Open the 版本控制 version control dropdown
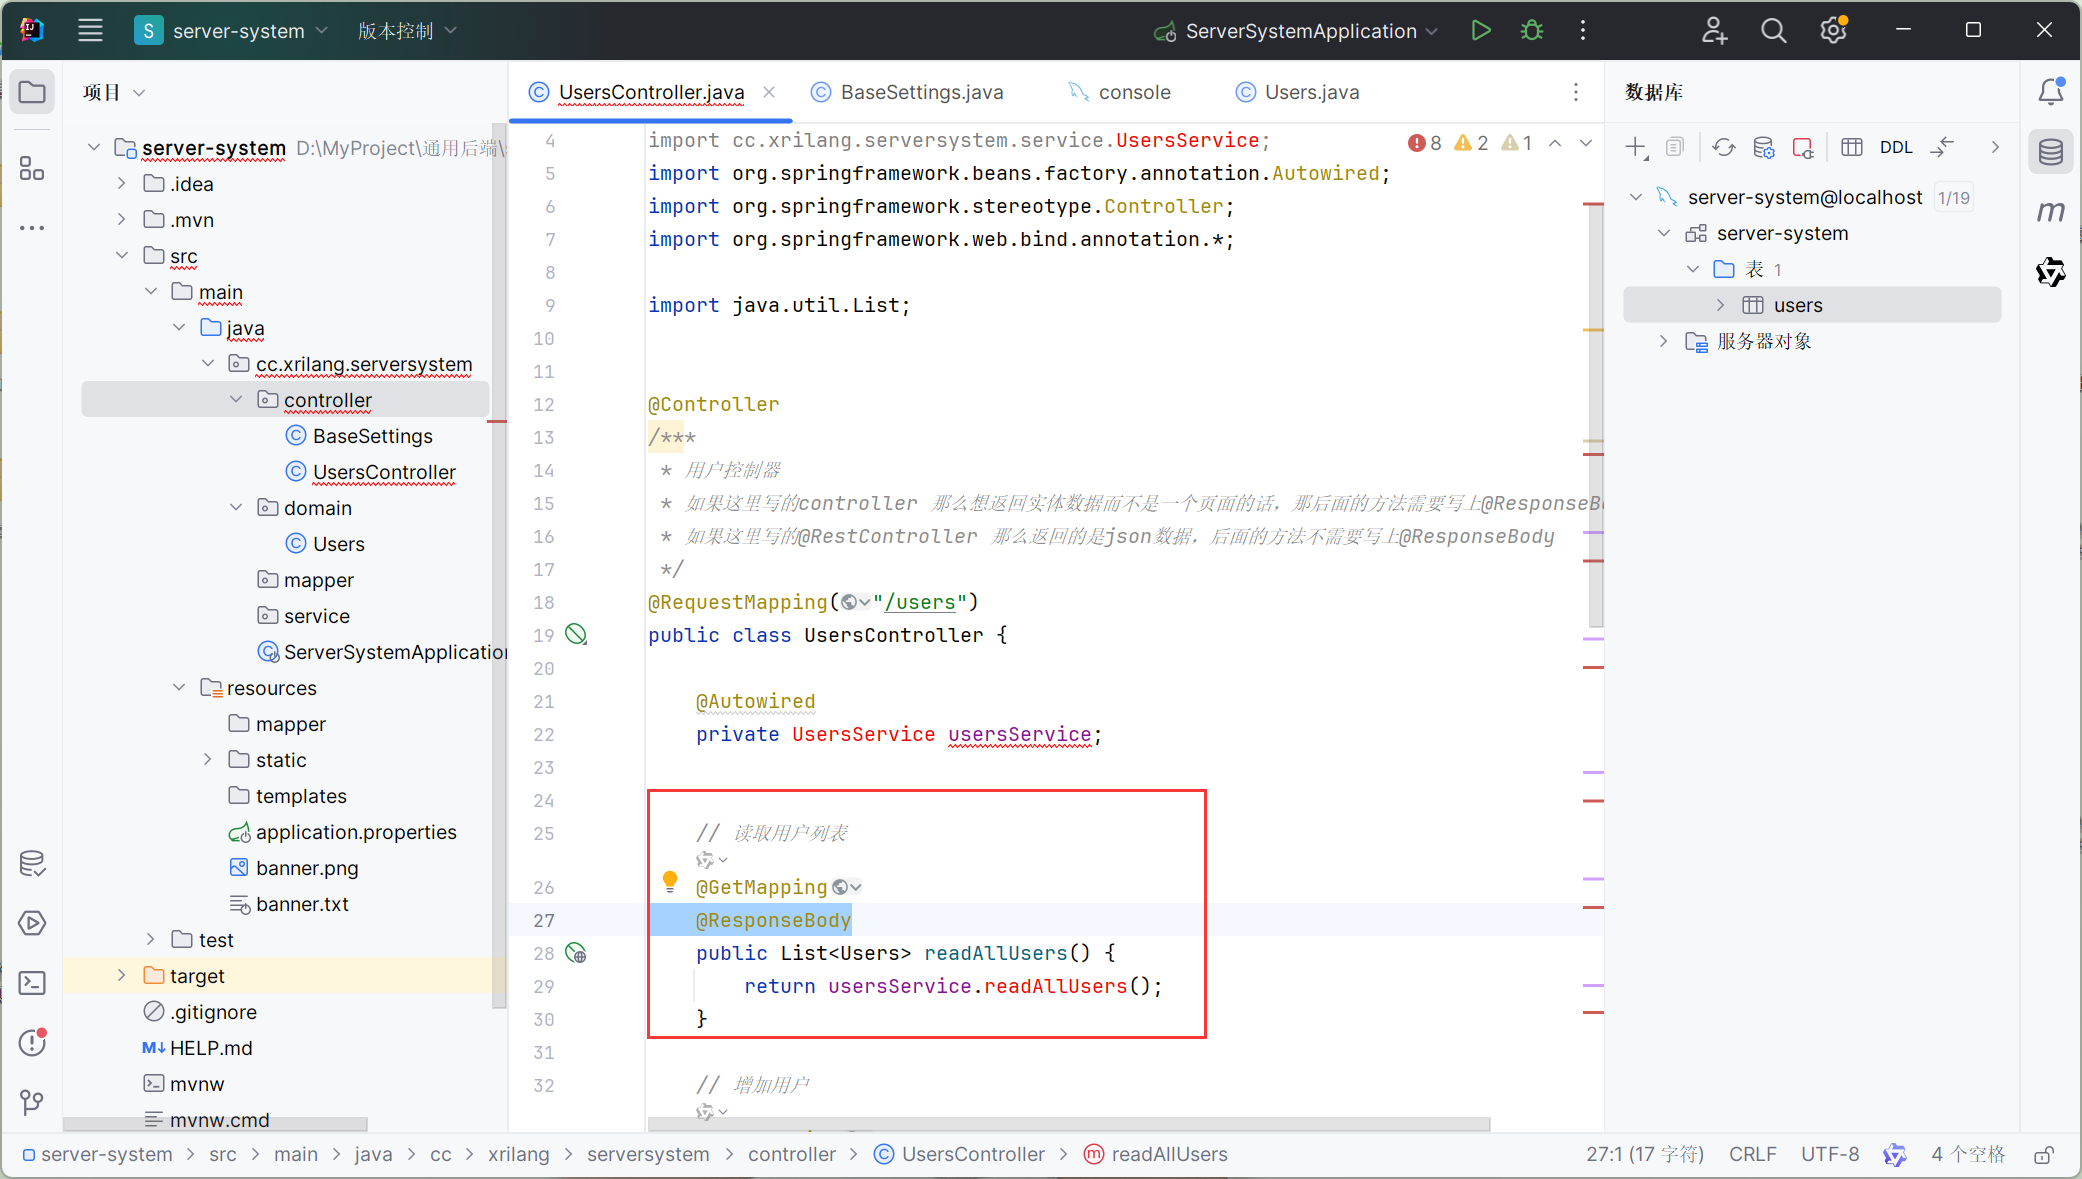 [407, 30]
